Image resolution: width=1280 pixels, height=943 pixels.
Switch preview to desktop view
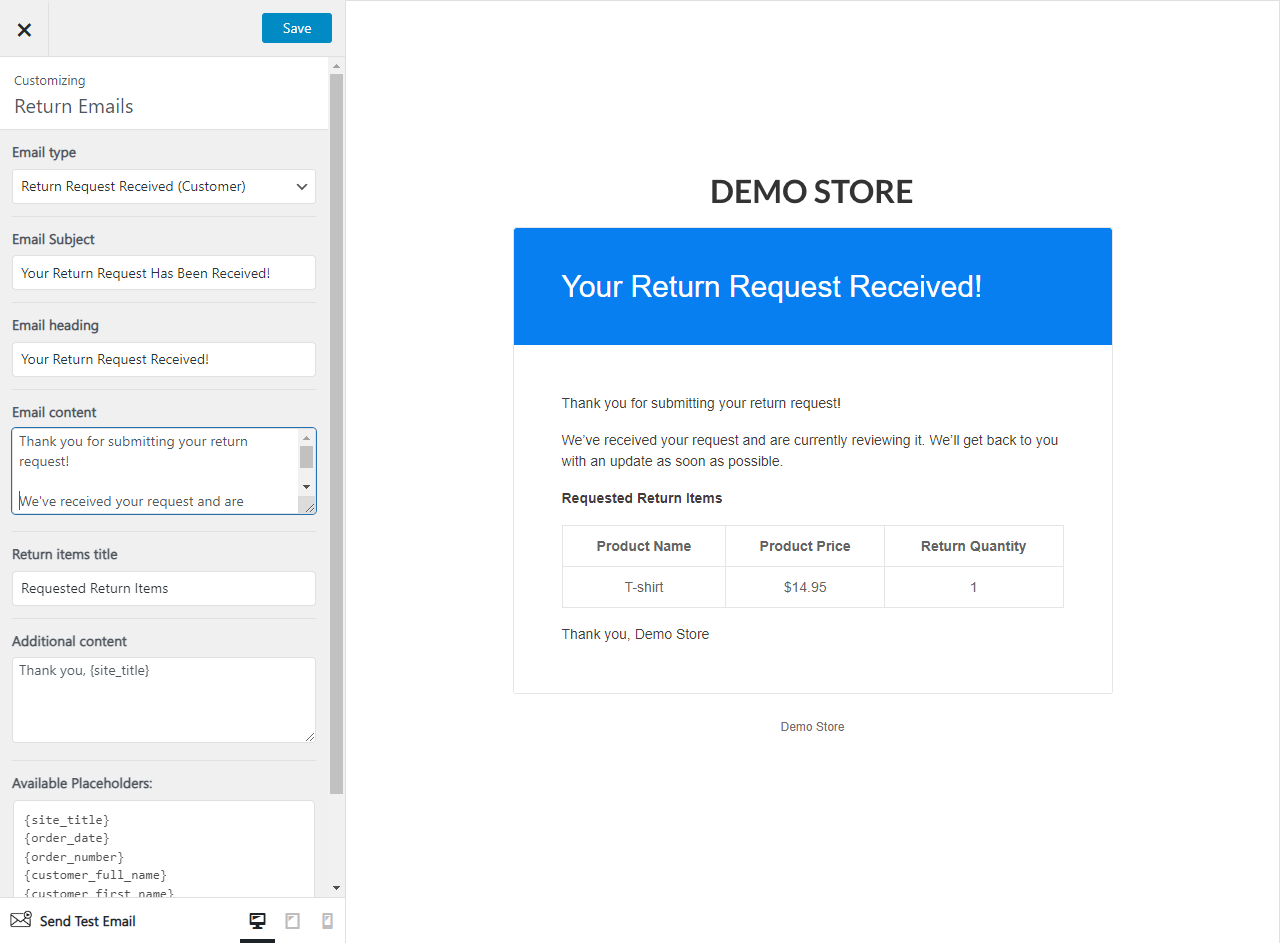point(258,920)
